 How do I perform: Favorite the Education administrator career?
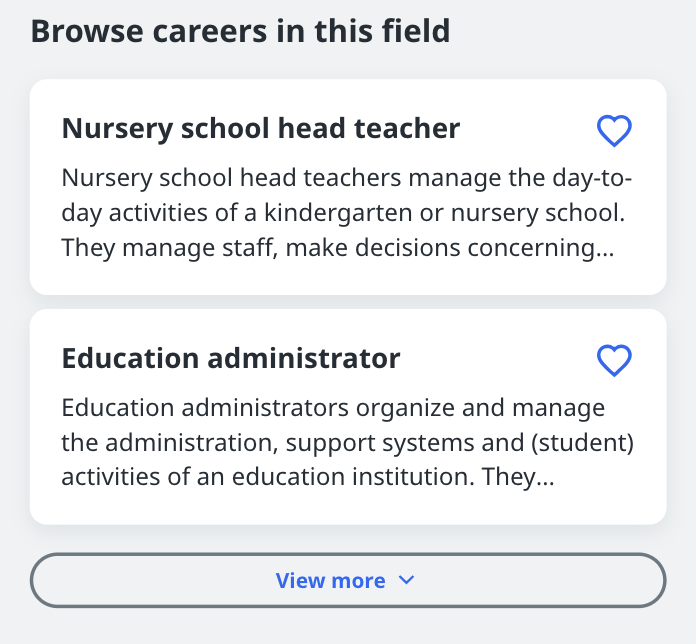(x=614, y=360)
